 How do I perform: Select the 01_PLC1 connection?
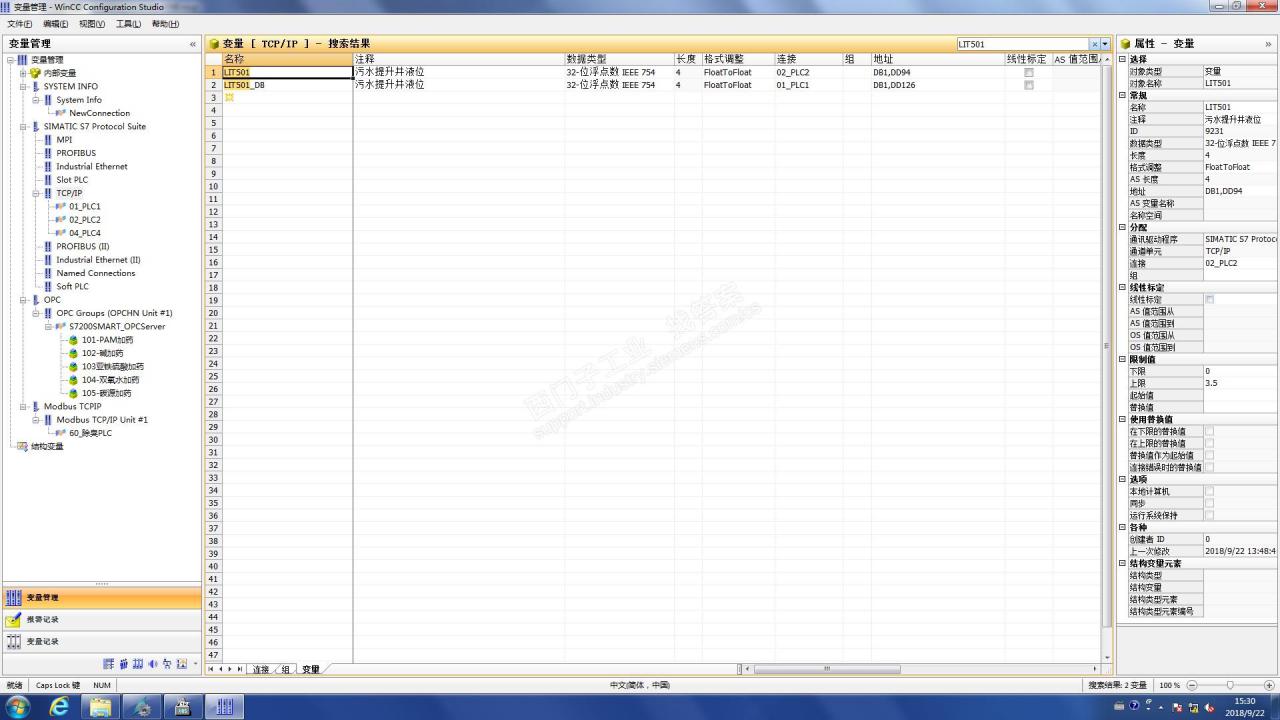tap(84, 206)
